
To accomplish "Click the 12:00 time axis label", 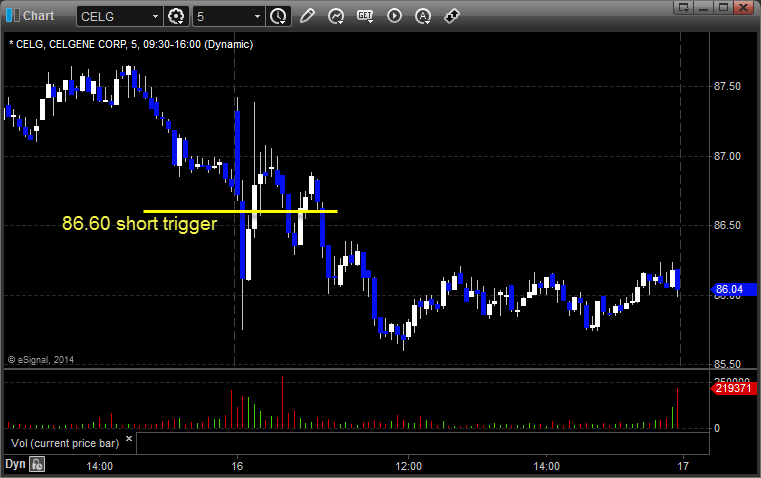I will coord(408,466).
